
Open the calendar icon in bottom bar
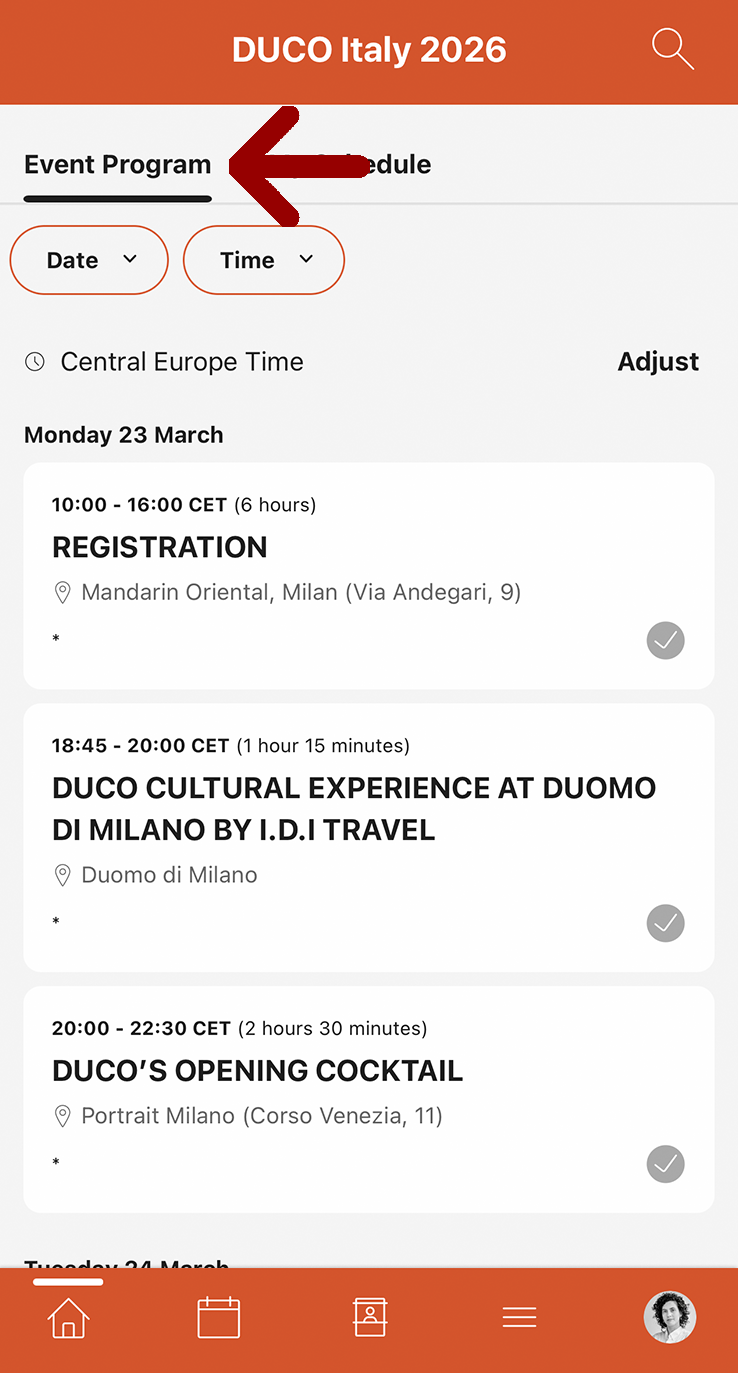(x=219, y=1318)
